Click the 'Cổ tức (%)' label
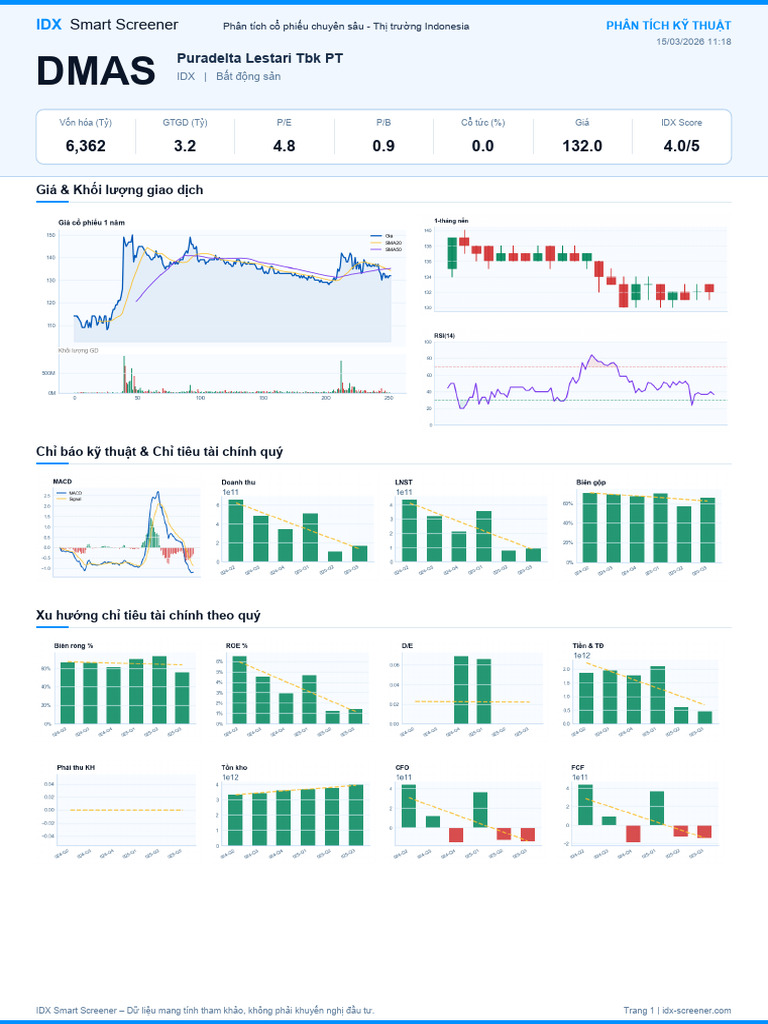Viewport: 768px width, 1024px height. pos(483,123)
